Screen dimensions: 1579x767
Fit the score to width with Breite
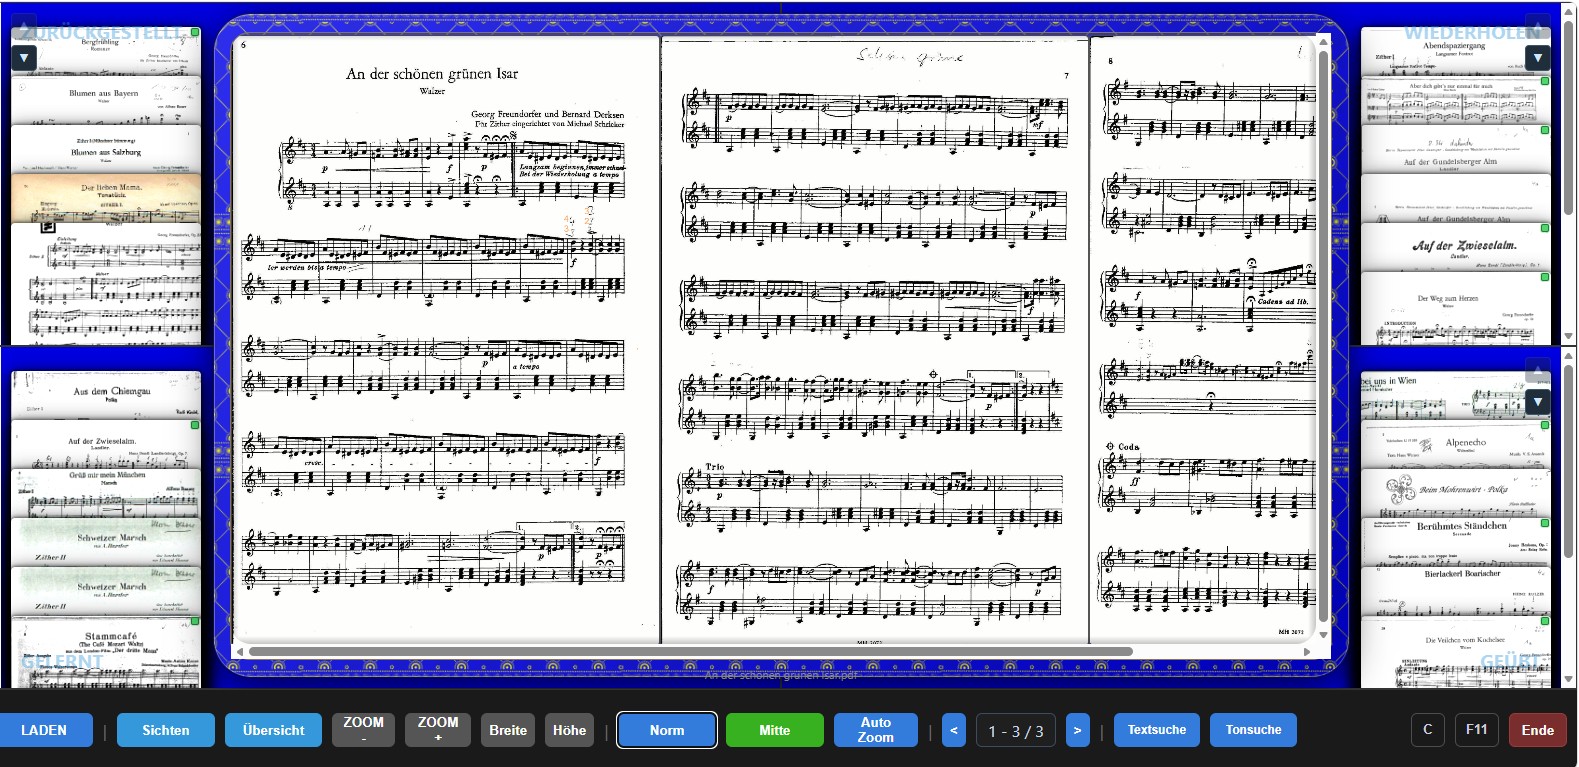[508, 730]
